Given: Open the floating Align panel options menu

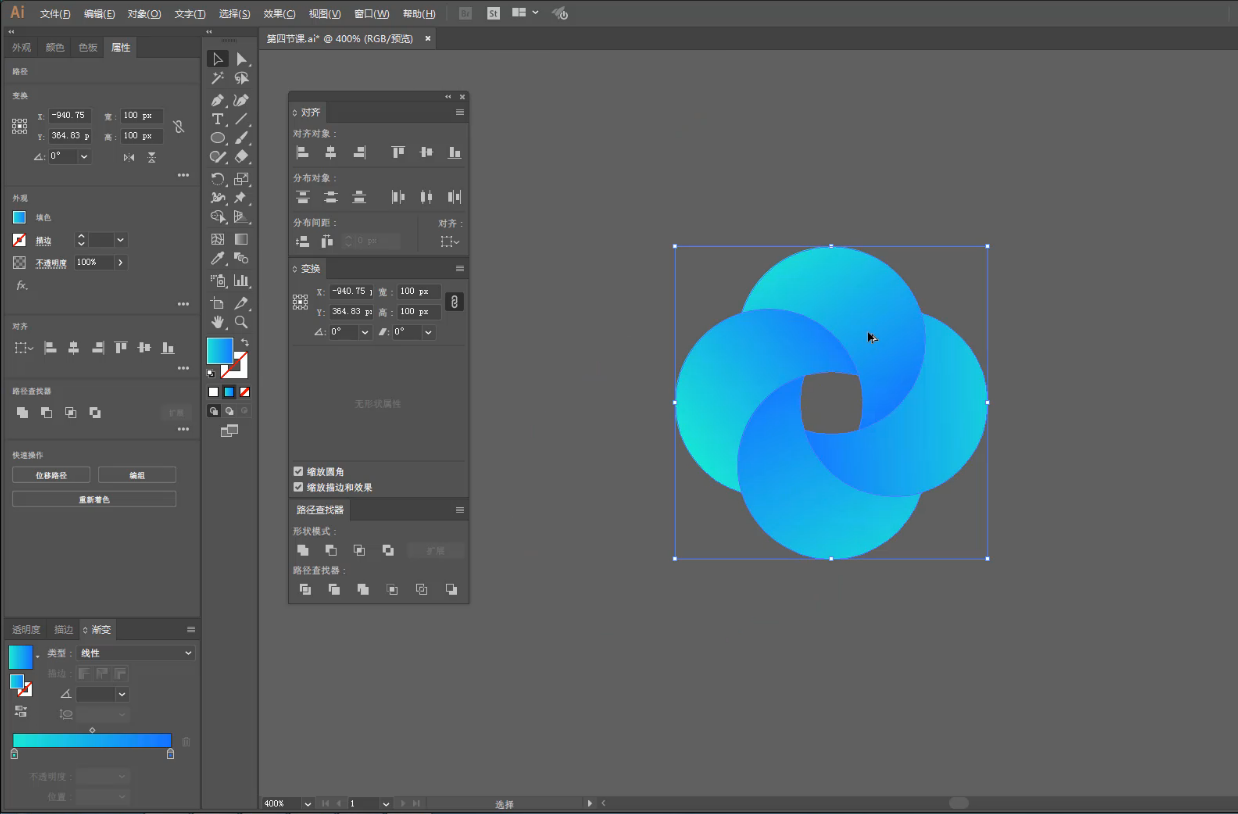Looking at the screenshot, I should coord(460,112).
